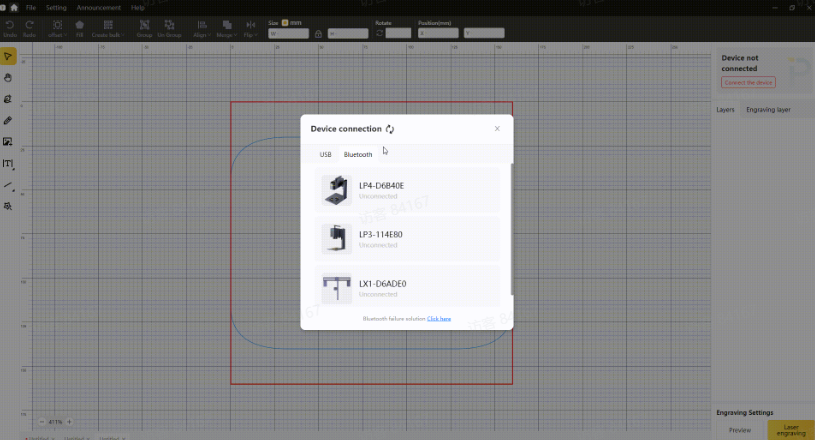Open the Bluetooth failure 'Click here' link
The image size is (815, 440).
pyautogui.click(x=439, y=319)
